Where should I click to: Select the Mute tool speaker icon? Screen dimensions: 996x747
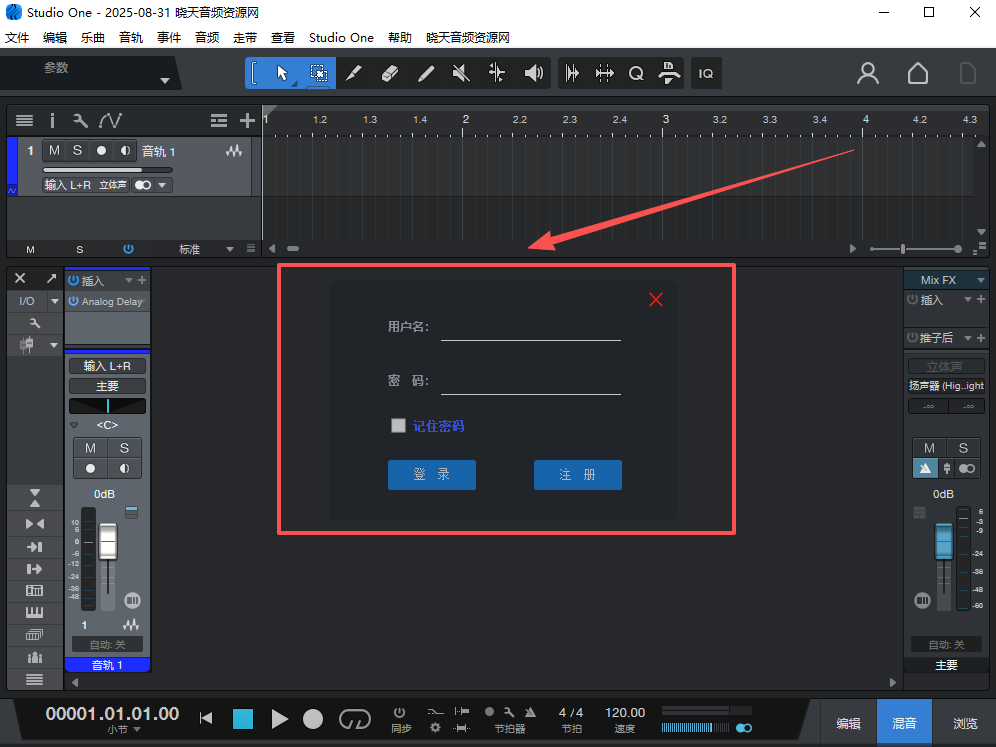pyautogui.click(x=461, y=73)
